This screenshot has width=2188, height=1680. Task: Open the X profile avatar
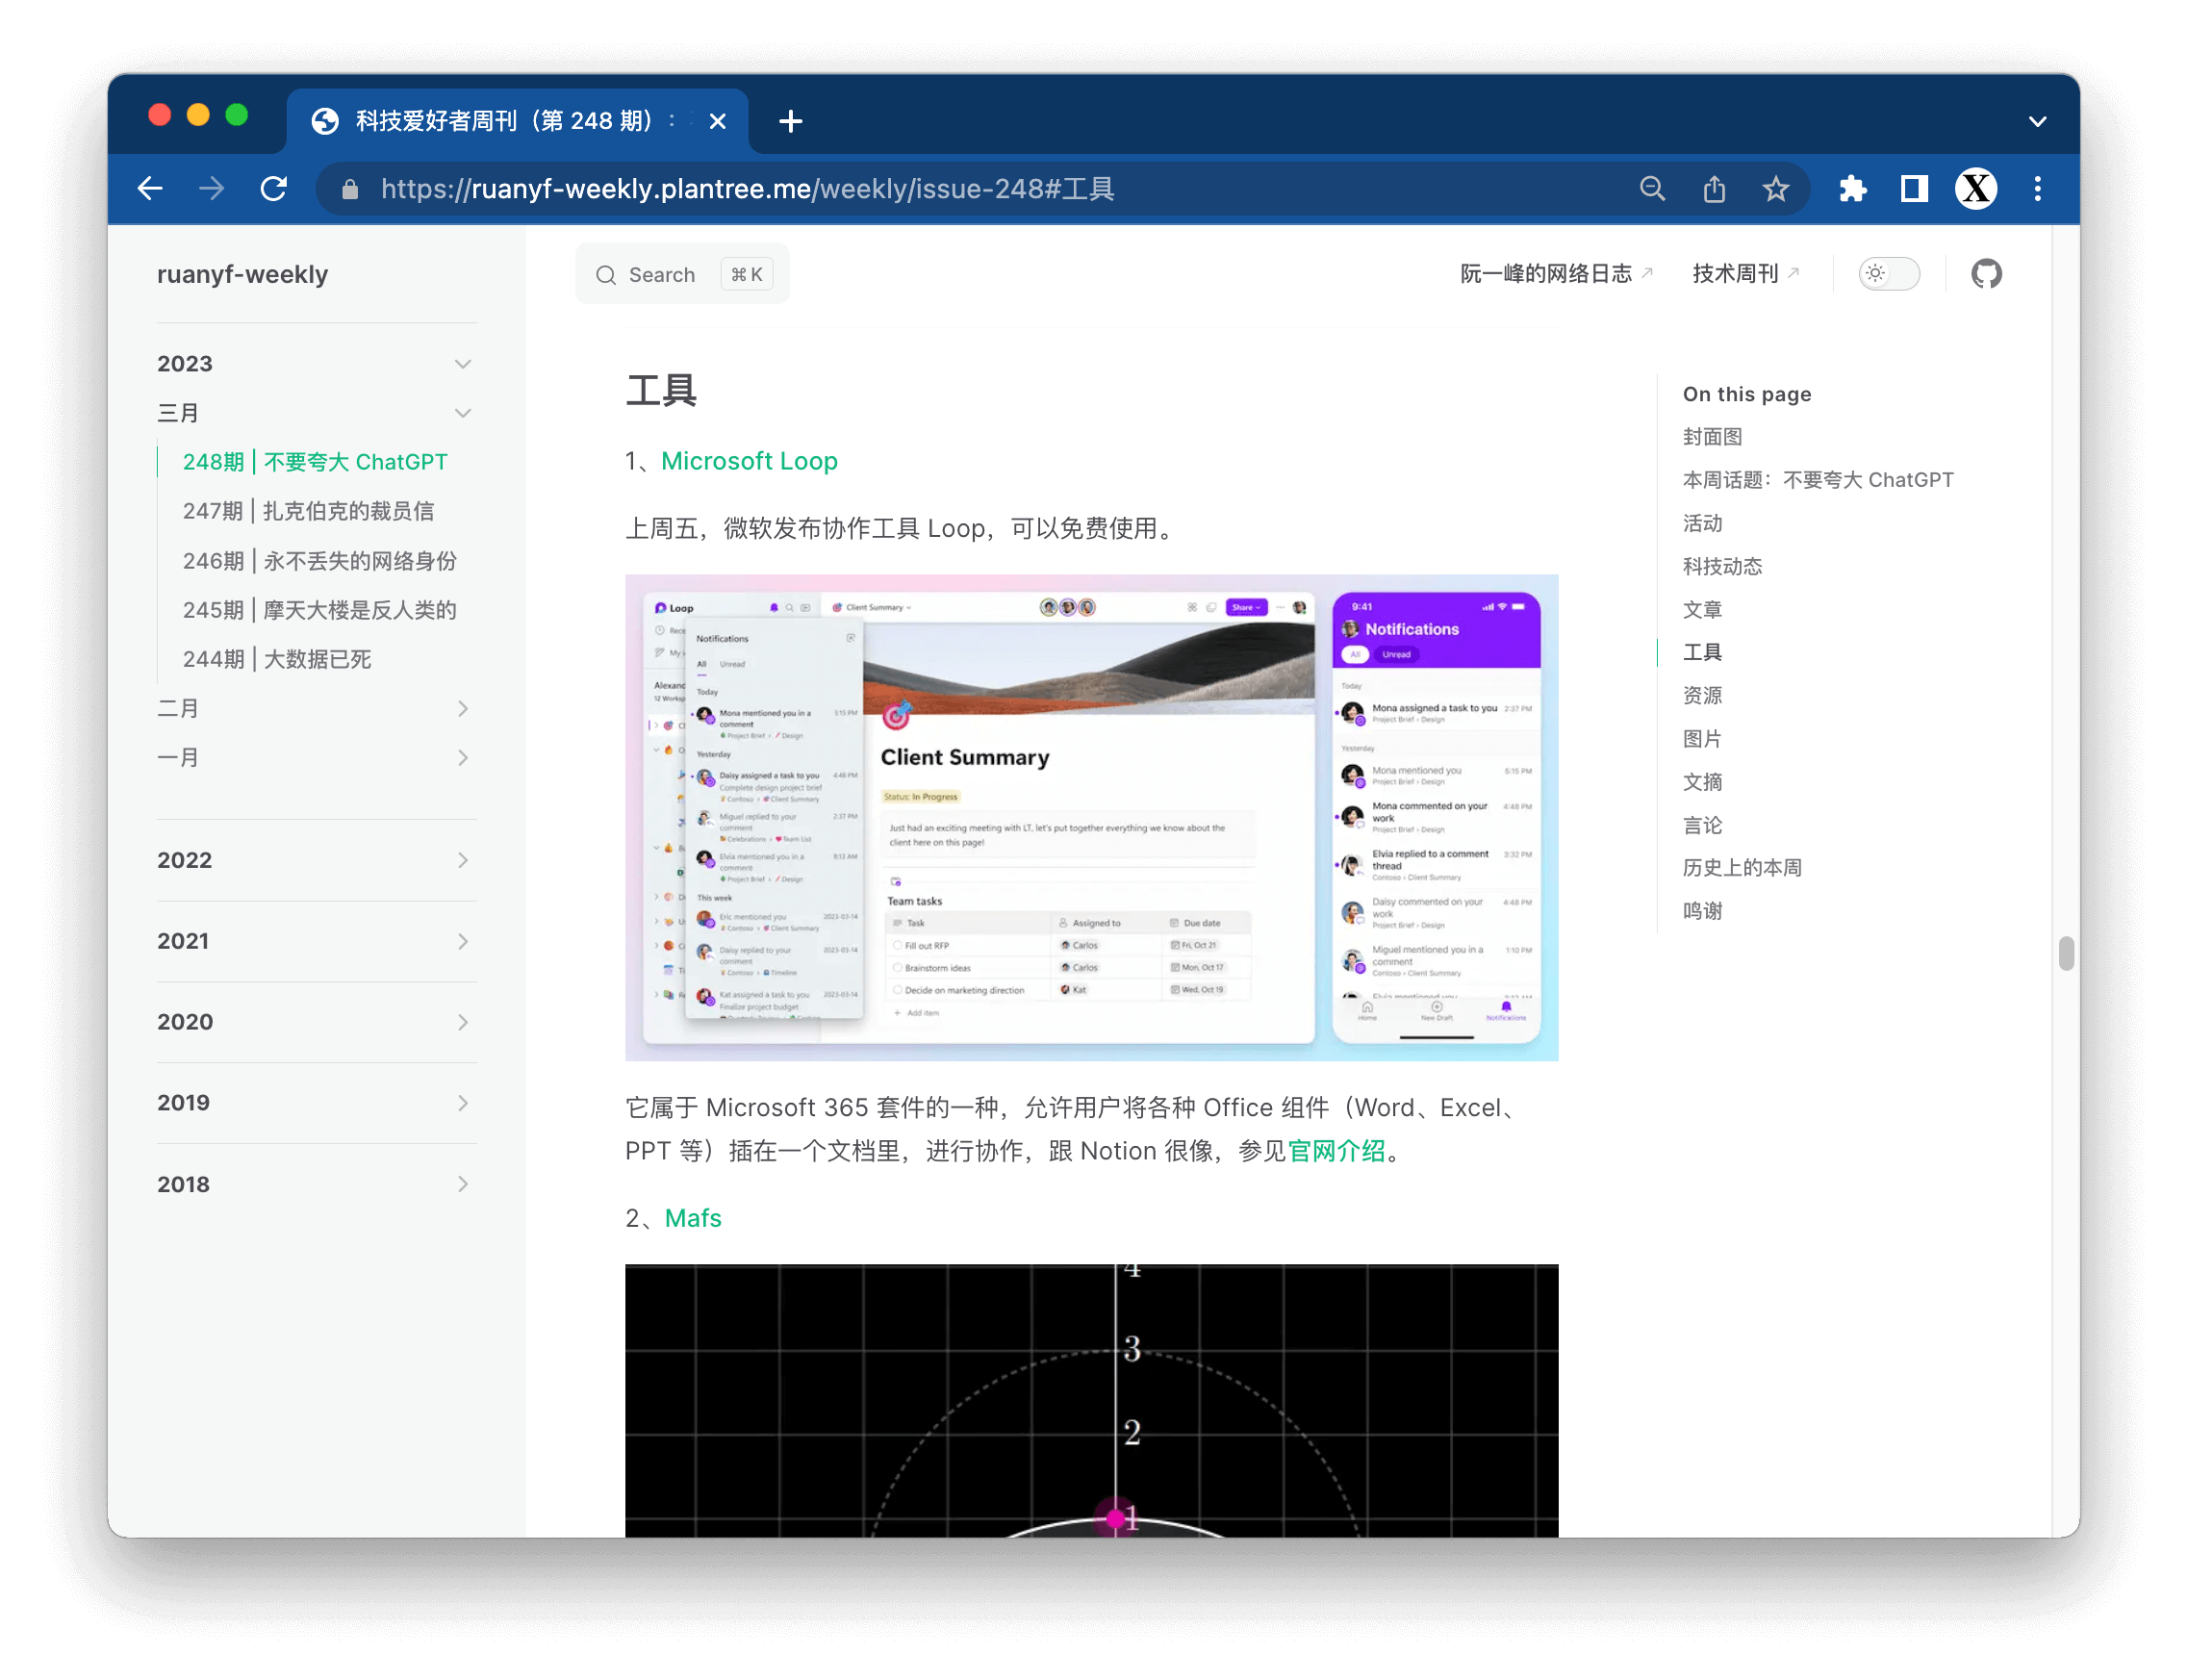pos(1976,188)
